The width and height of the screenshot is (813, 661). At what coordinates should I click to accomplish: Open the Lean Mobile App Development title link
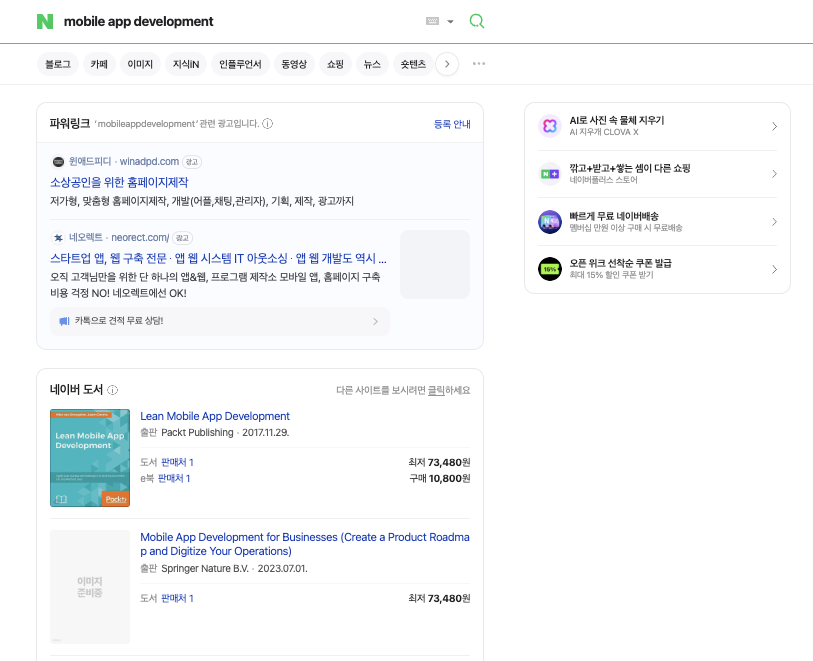point(215,416)
